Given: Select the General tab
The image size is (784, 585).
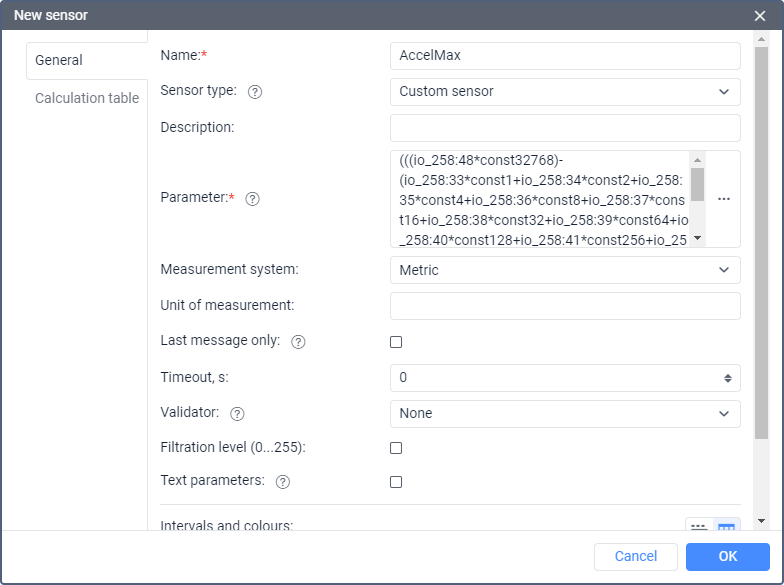Looking at the screenshot, I should click(60, 60).
